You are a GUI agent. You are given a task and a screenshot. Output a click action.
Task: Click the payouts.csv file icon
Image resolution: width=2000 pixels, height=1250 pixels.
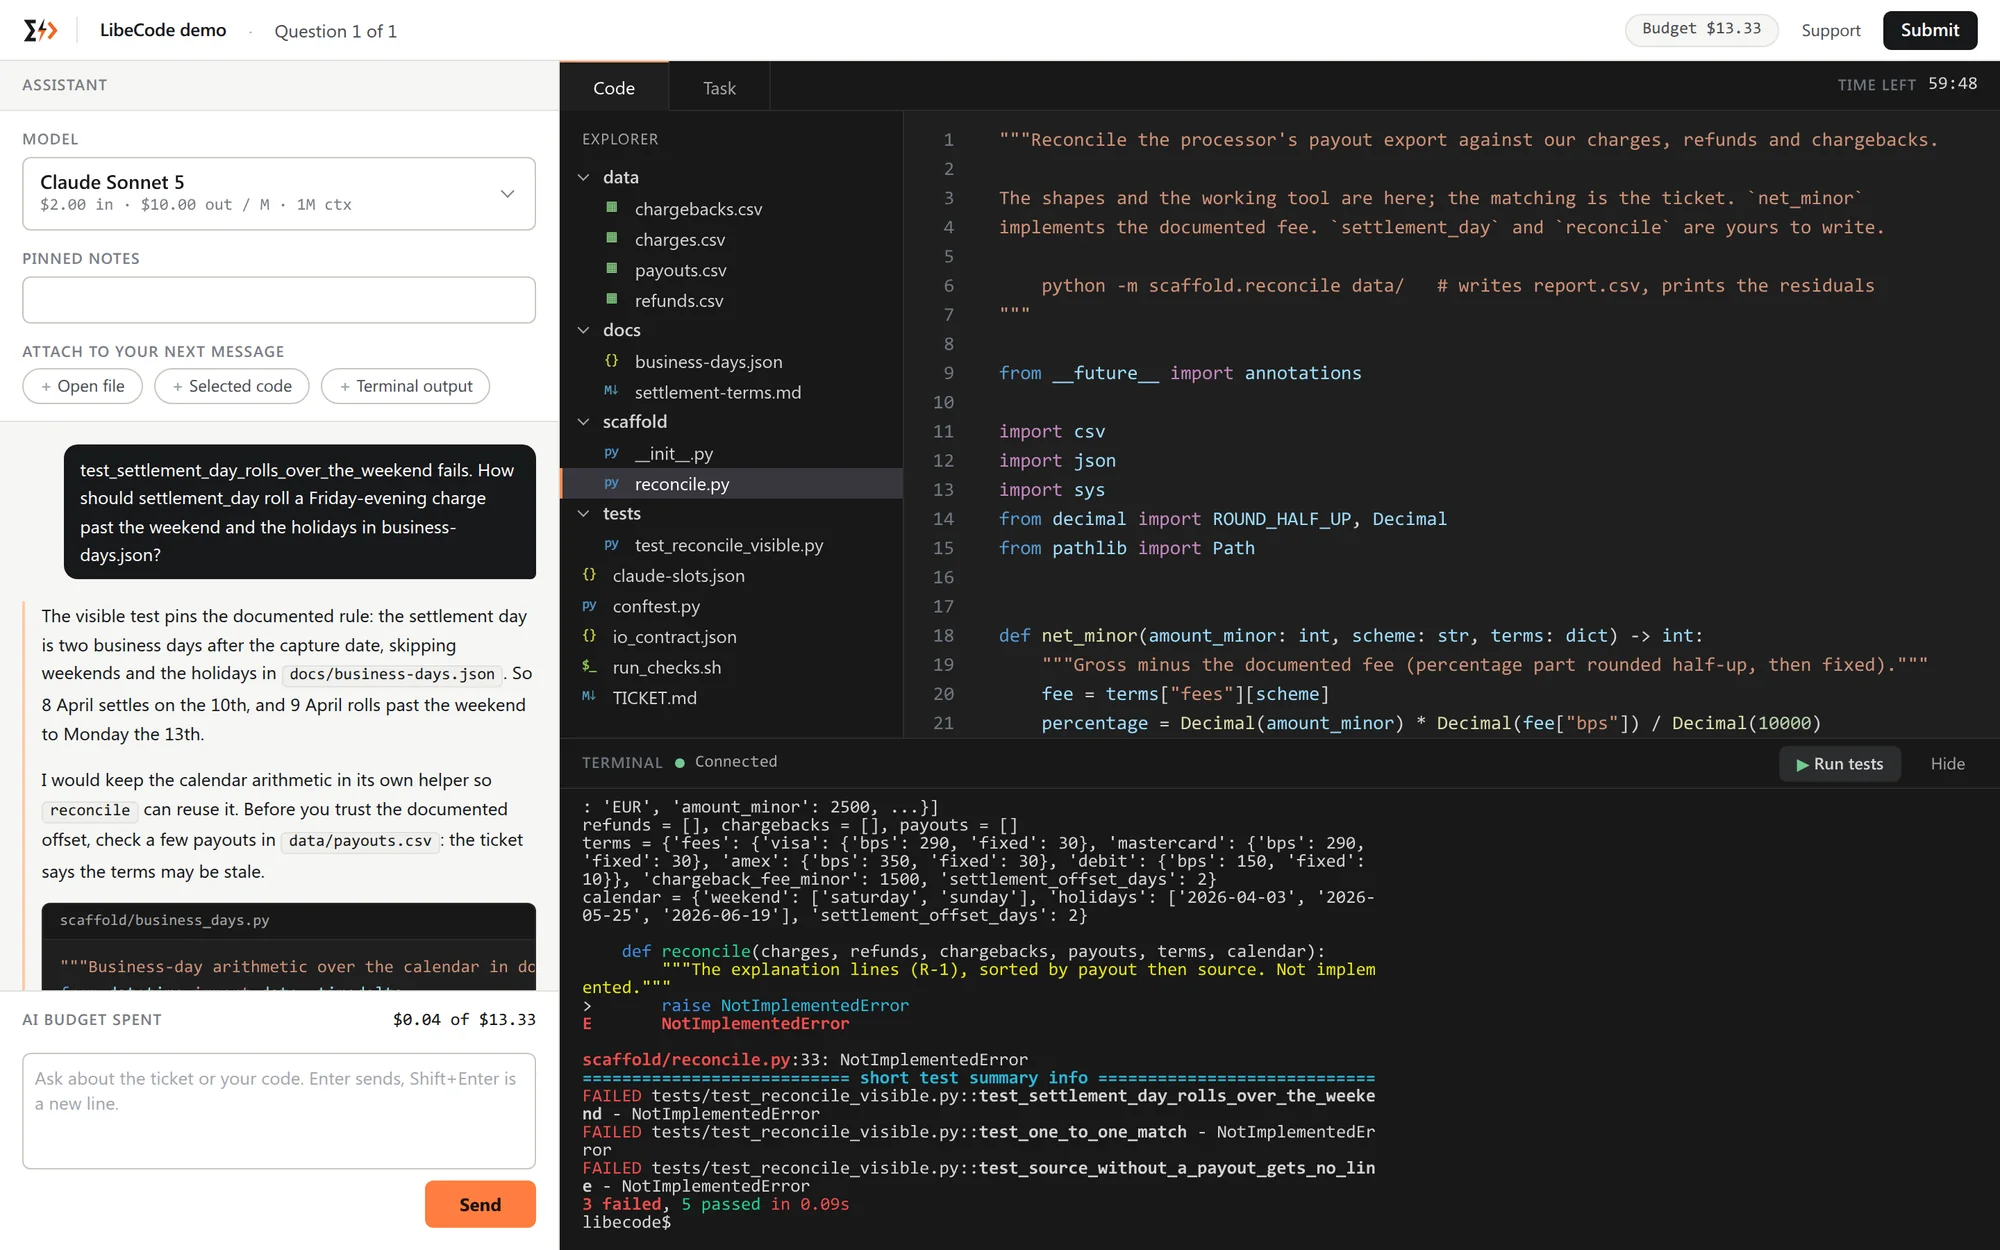(612, 269)
